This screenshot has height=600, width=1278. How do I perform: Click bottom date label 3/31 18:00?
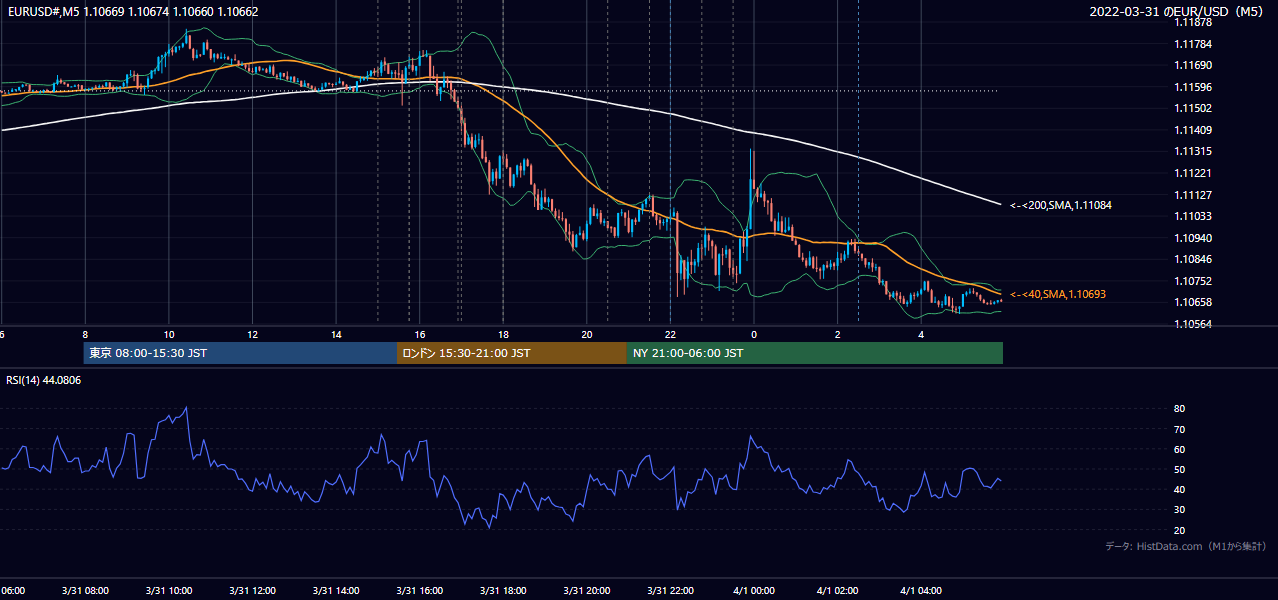pos(503,591)
